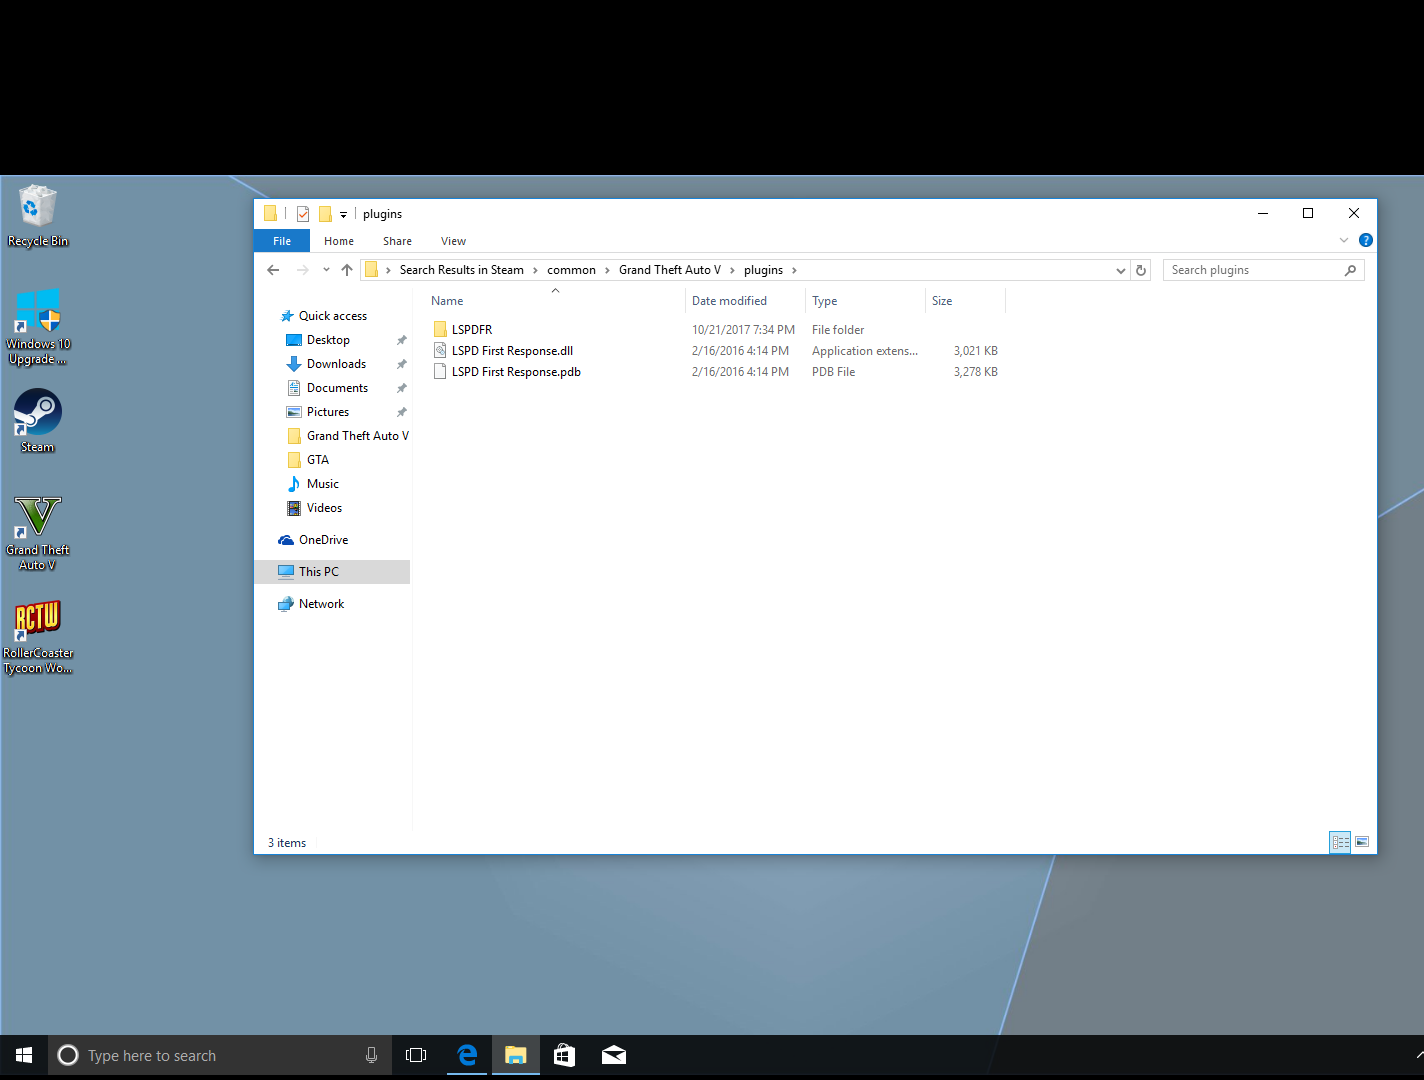Expand the ribbon with the chevron

click(x=1344, y=240)
